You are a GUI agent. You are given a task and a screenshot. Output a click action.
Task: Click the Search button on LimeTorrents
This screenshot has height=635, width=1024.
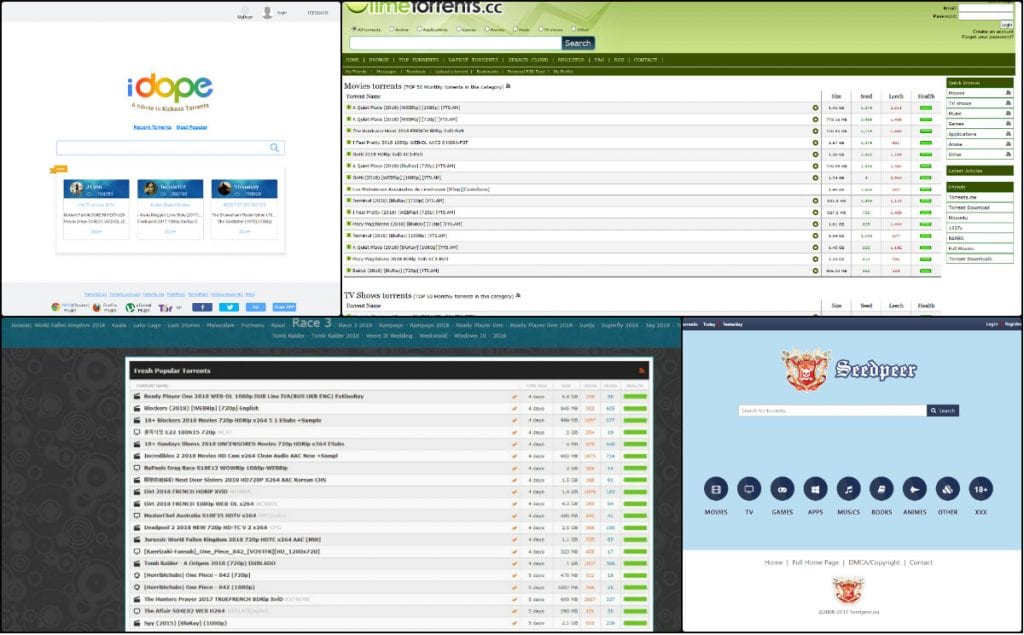tap(578, 43)
